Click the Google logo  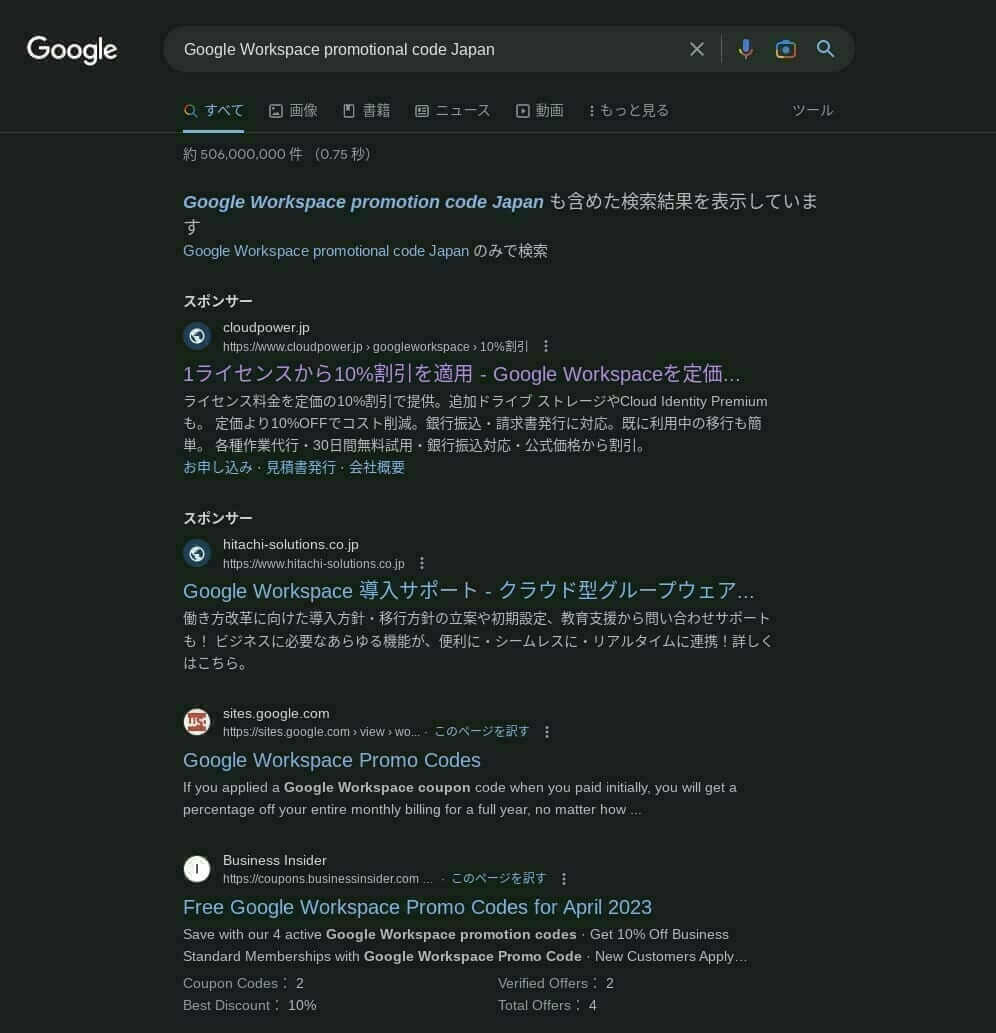point(72,49)
